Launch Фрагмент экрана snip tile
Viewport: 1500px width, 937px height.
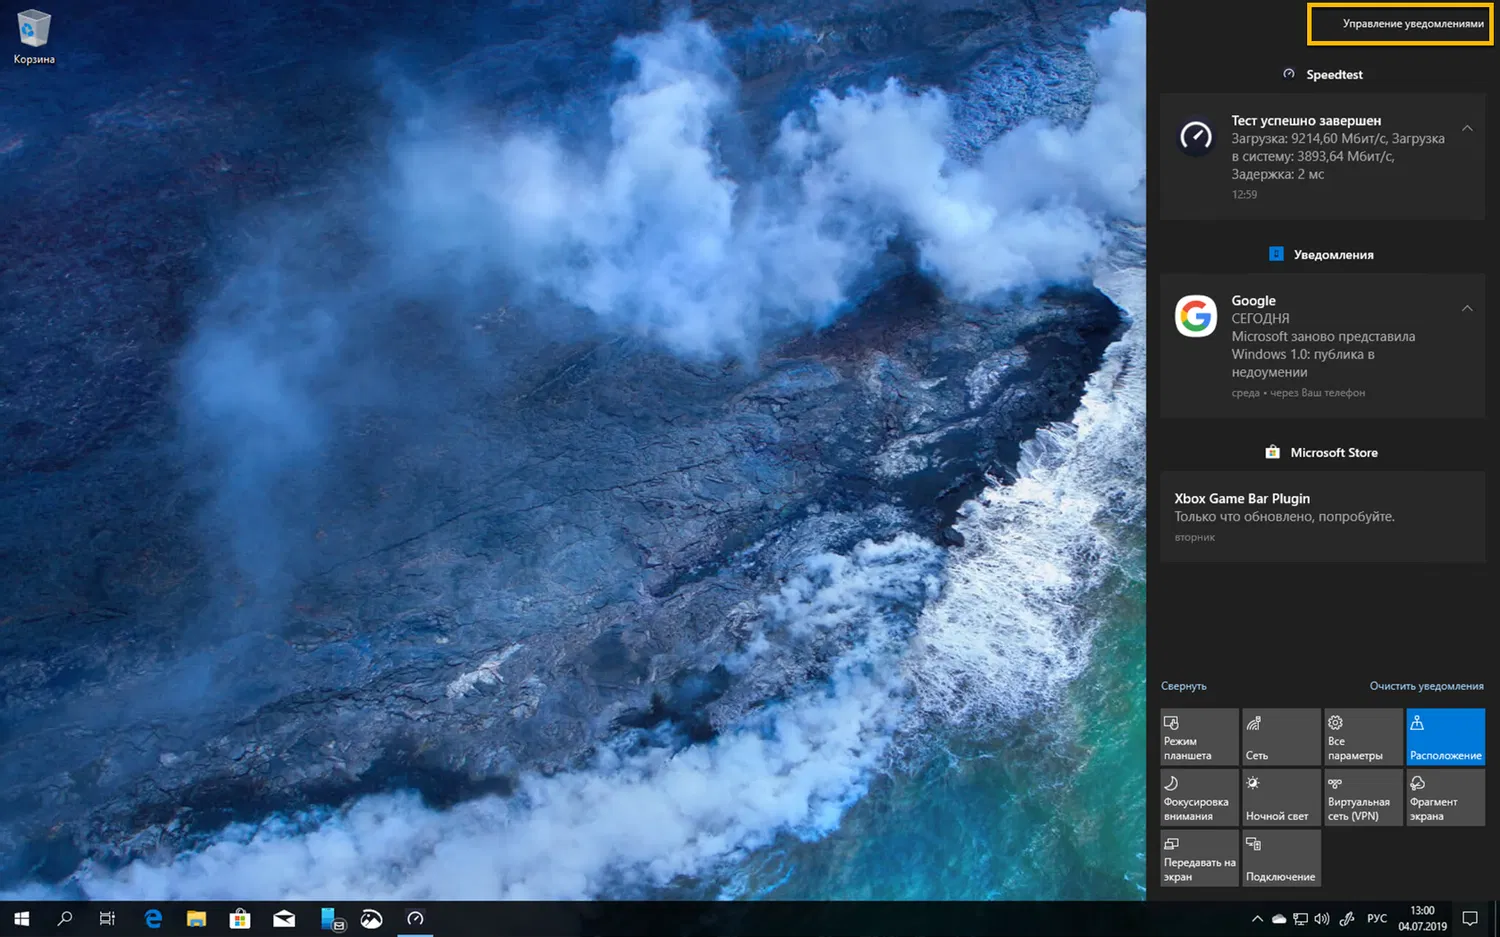pyautogui.click(x=1446, y=797)
